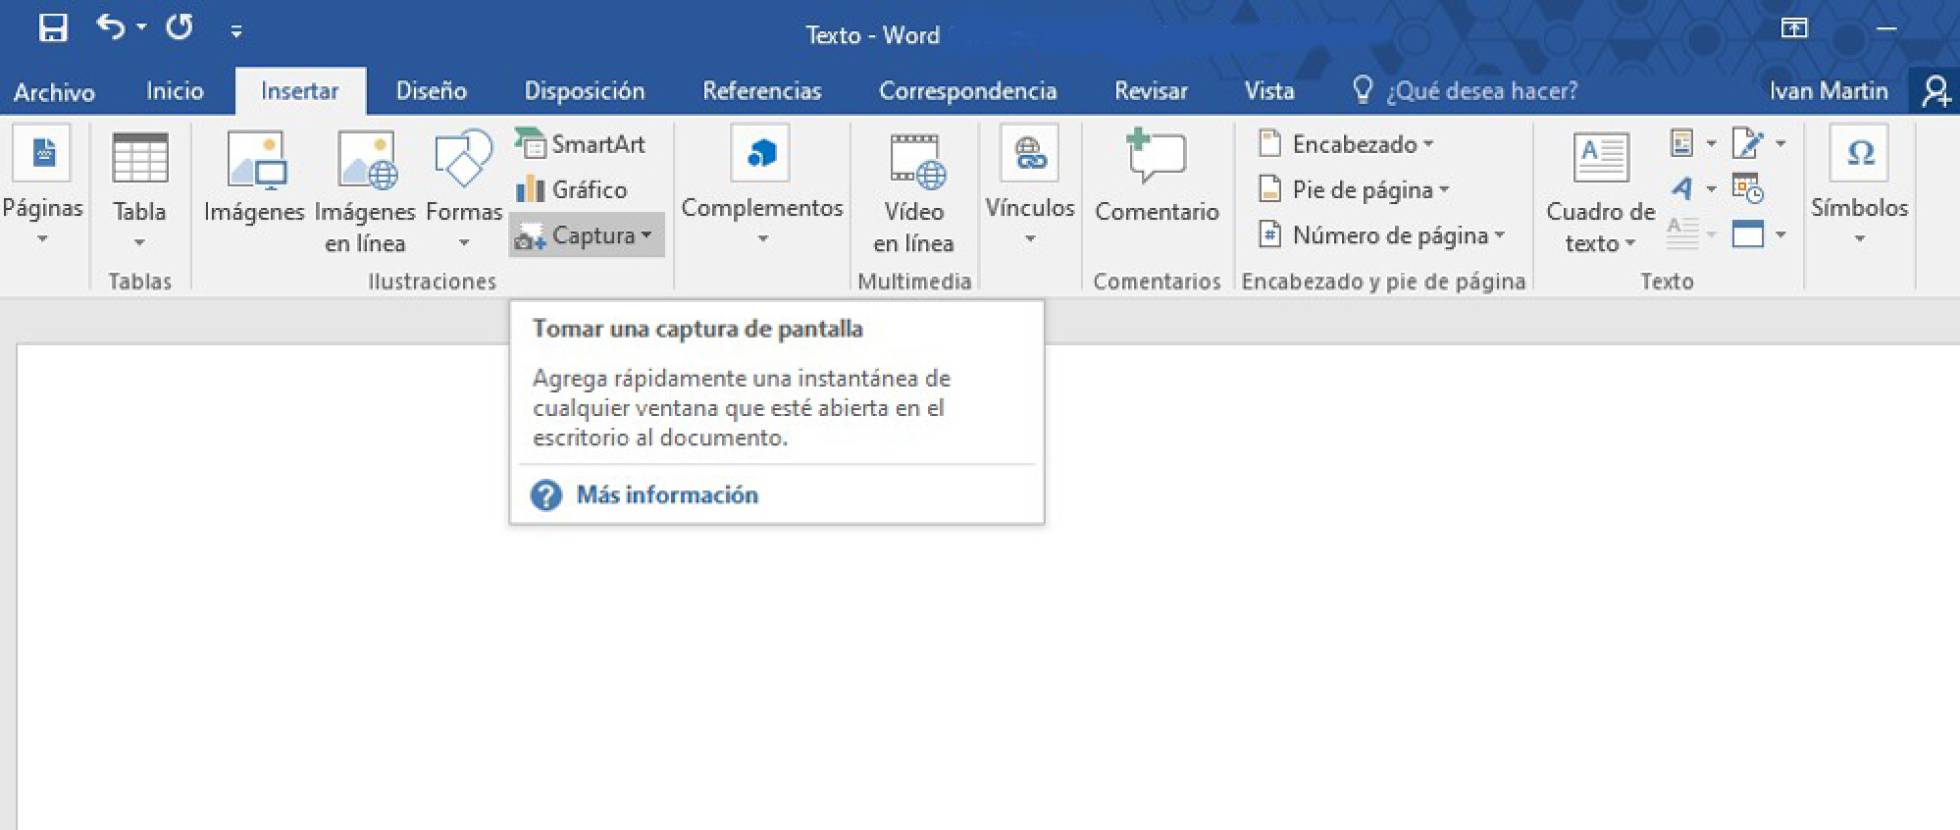Click the WordArt slanted A icon
1960x830 pixels.
[1683, 188]
